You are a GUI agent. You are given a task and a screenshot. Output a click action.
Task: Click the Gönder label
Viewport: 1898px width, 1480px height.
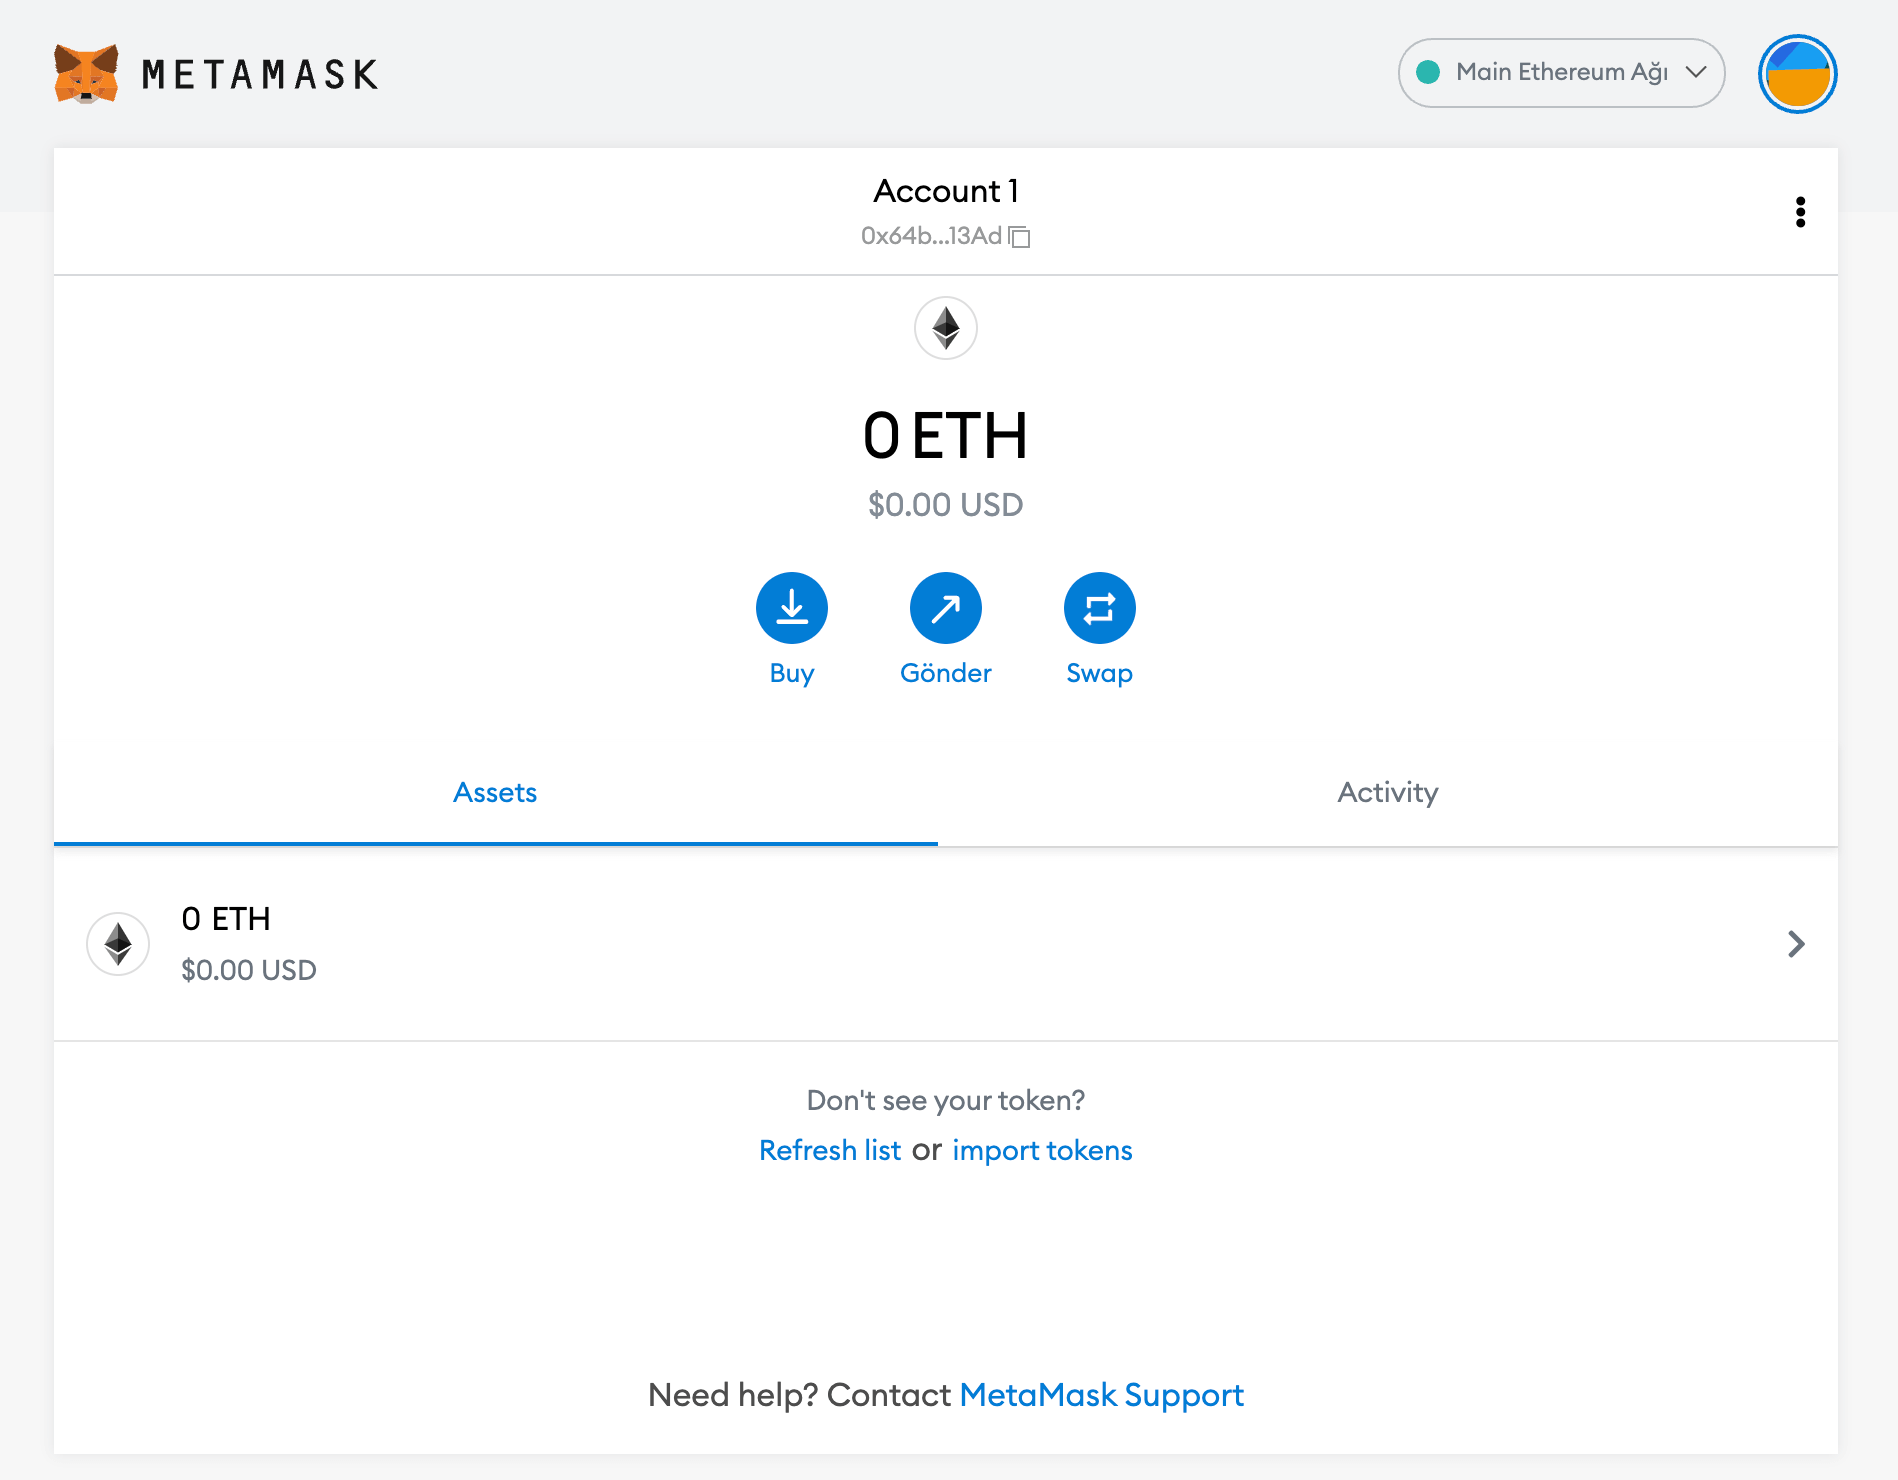946,673
